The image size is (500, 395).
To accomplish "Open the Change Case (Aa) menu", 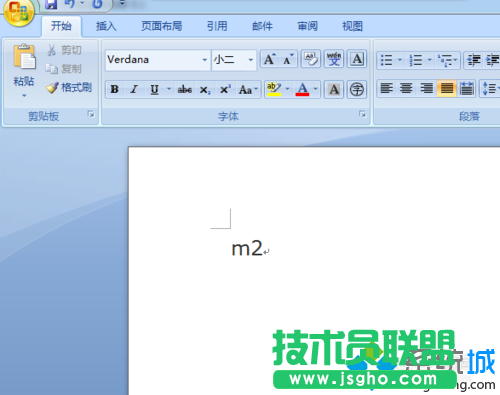I will coord(248,89).
